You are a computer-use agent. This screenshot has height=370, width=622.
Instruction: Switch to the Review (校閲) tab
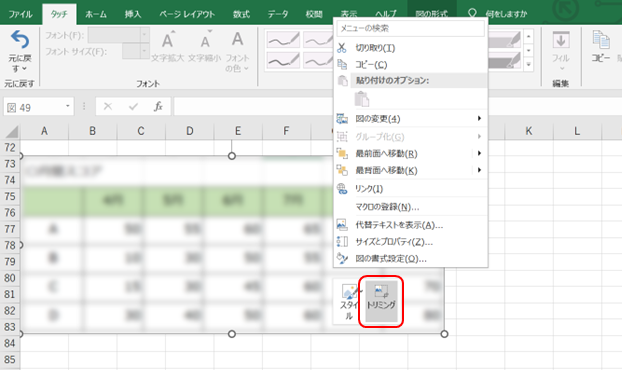[x=314, y=14]
